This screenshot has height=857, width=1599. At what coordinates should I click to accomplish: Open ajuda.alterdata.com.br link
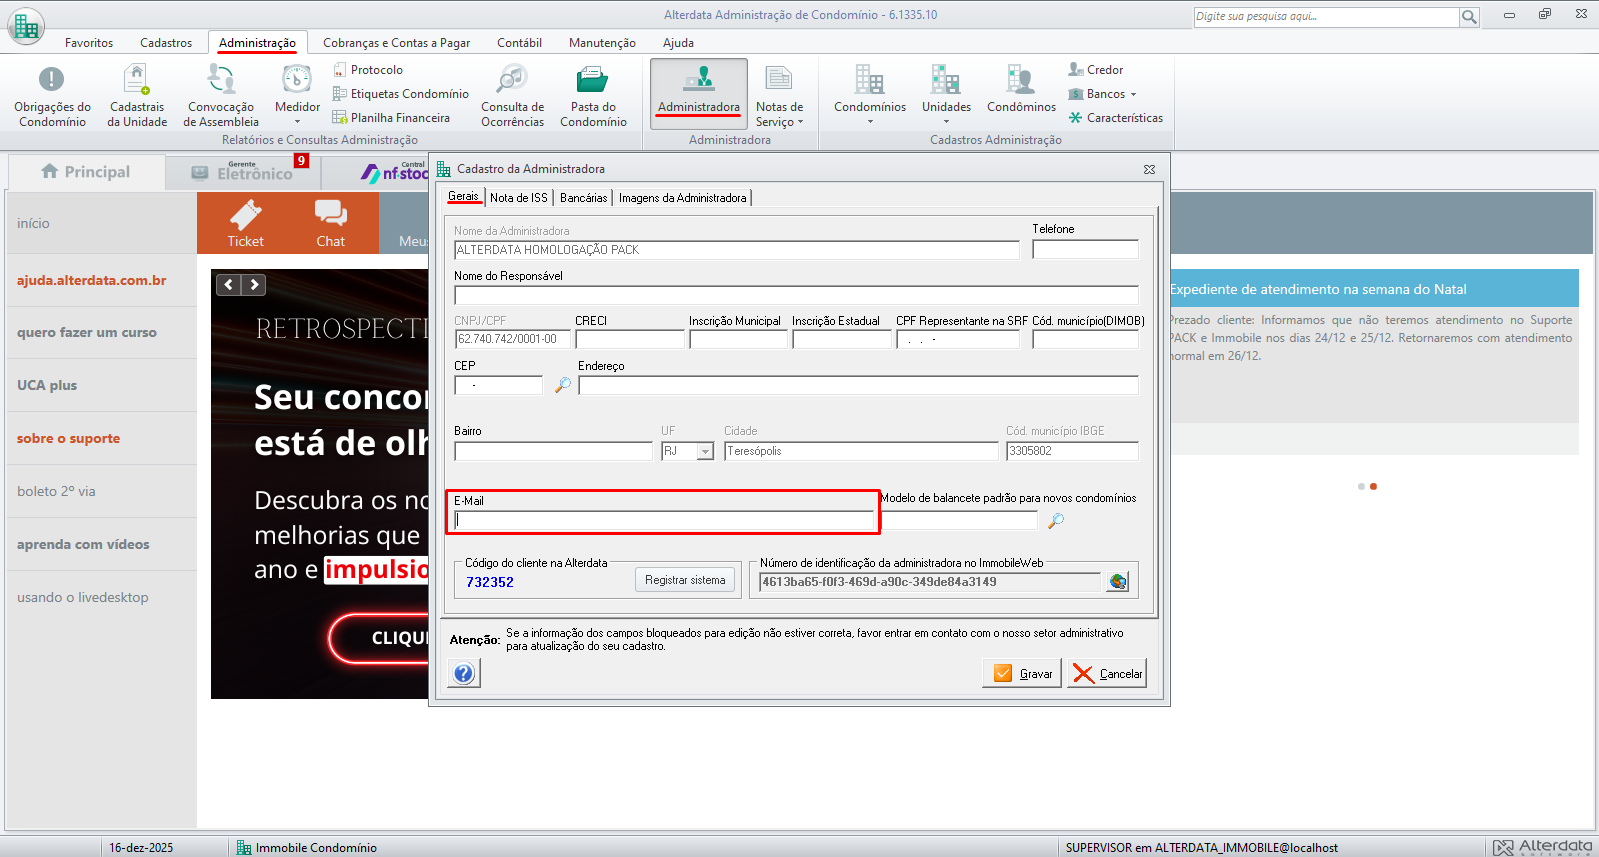(92, 280)
